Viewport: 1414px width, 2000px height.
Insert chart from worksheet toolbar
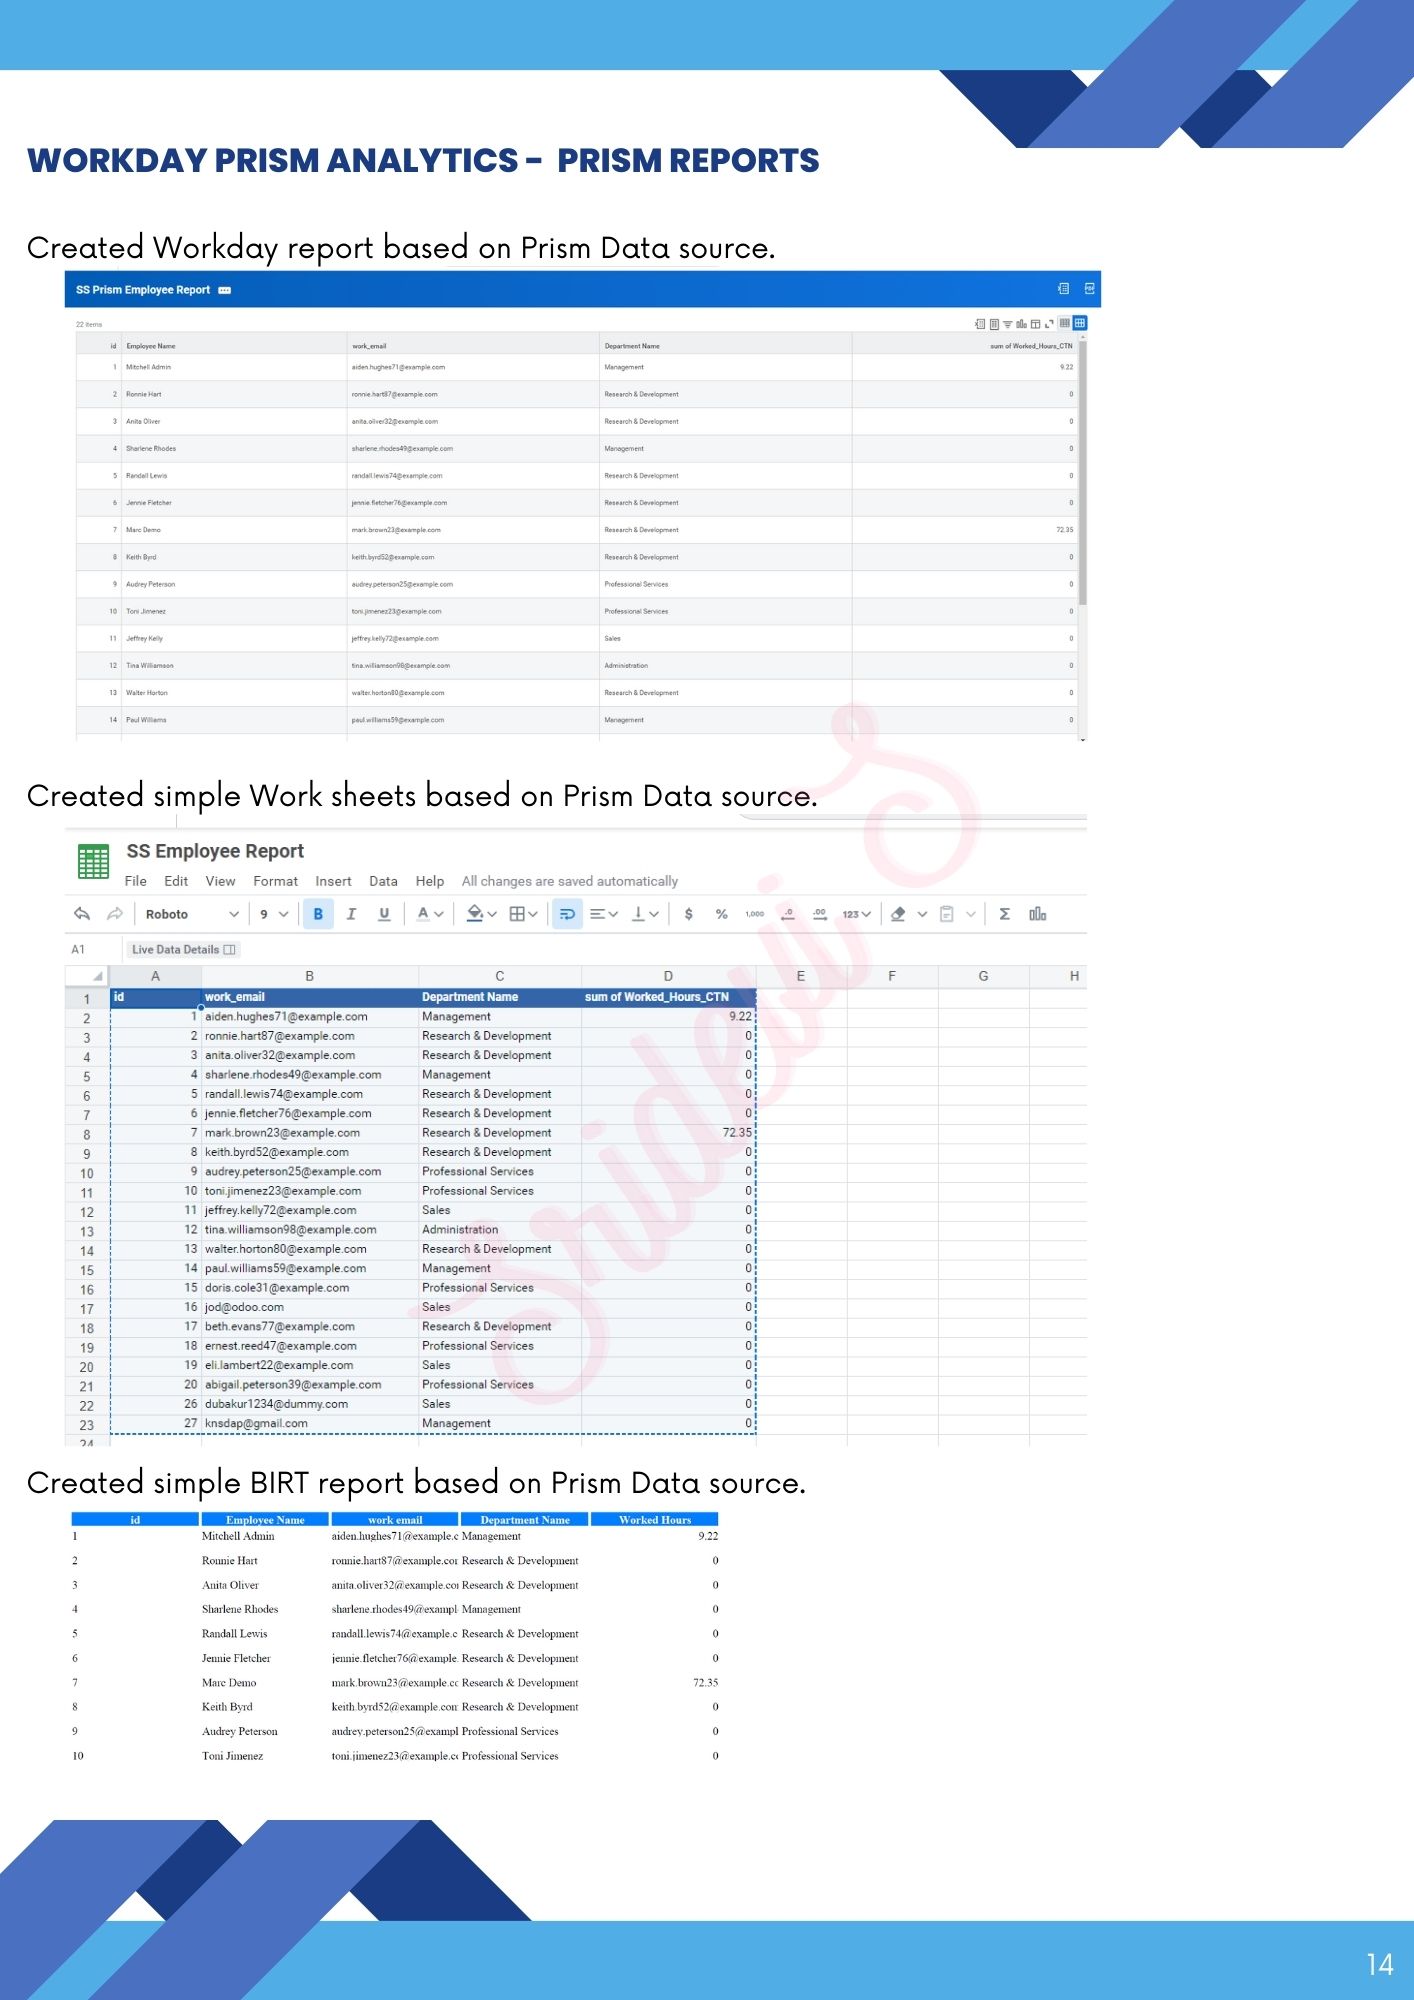[1038, 914]
